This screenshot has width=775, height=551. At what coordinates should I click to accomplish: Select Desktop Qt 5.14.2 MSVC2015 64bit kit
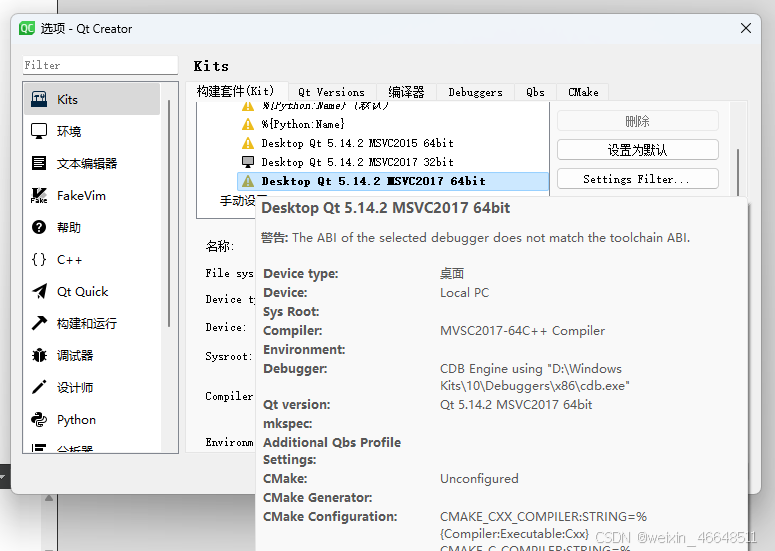click(x=357, y=143)
